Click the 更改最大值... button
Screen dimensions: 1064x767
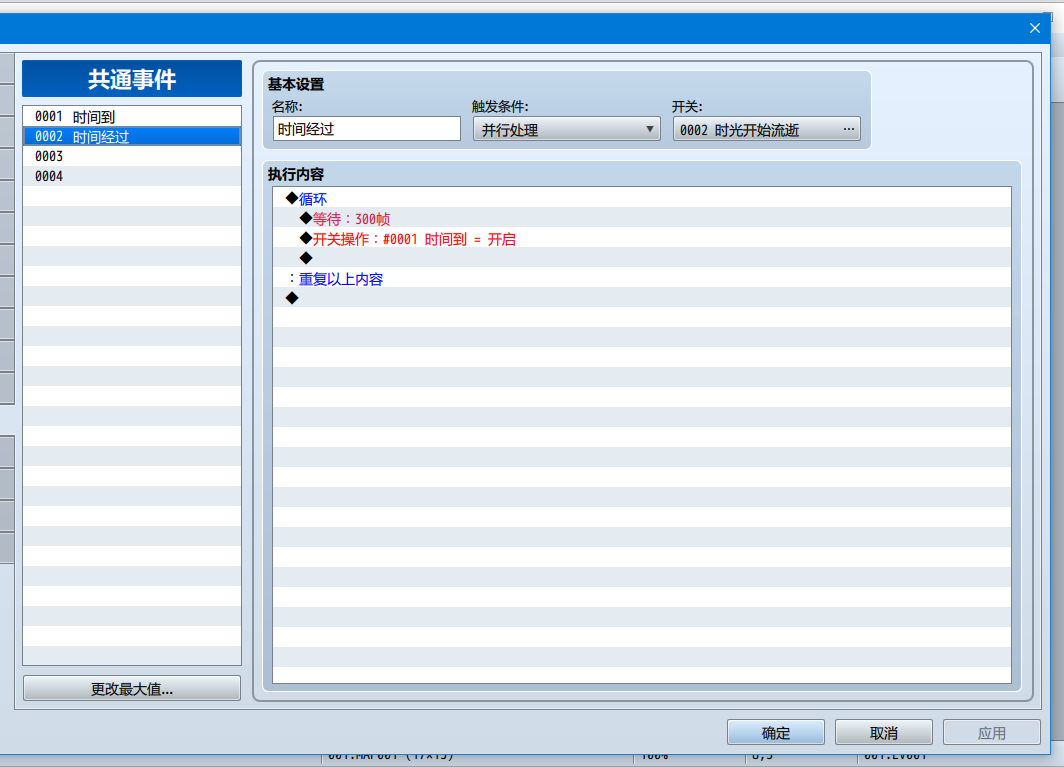(x=132, y=688)
